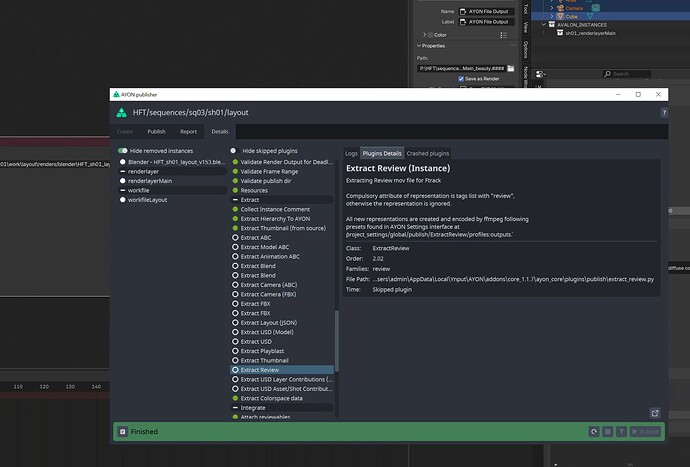Viewport: 690px width, 467px height.
Task: Click the plugin list vertical scrollbar
Action: point(337,342)
